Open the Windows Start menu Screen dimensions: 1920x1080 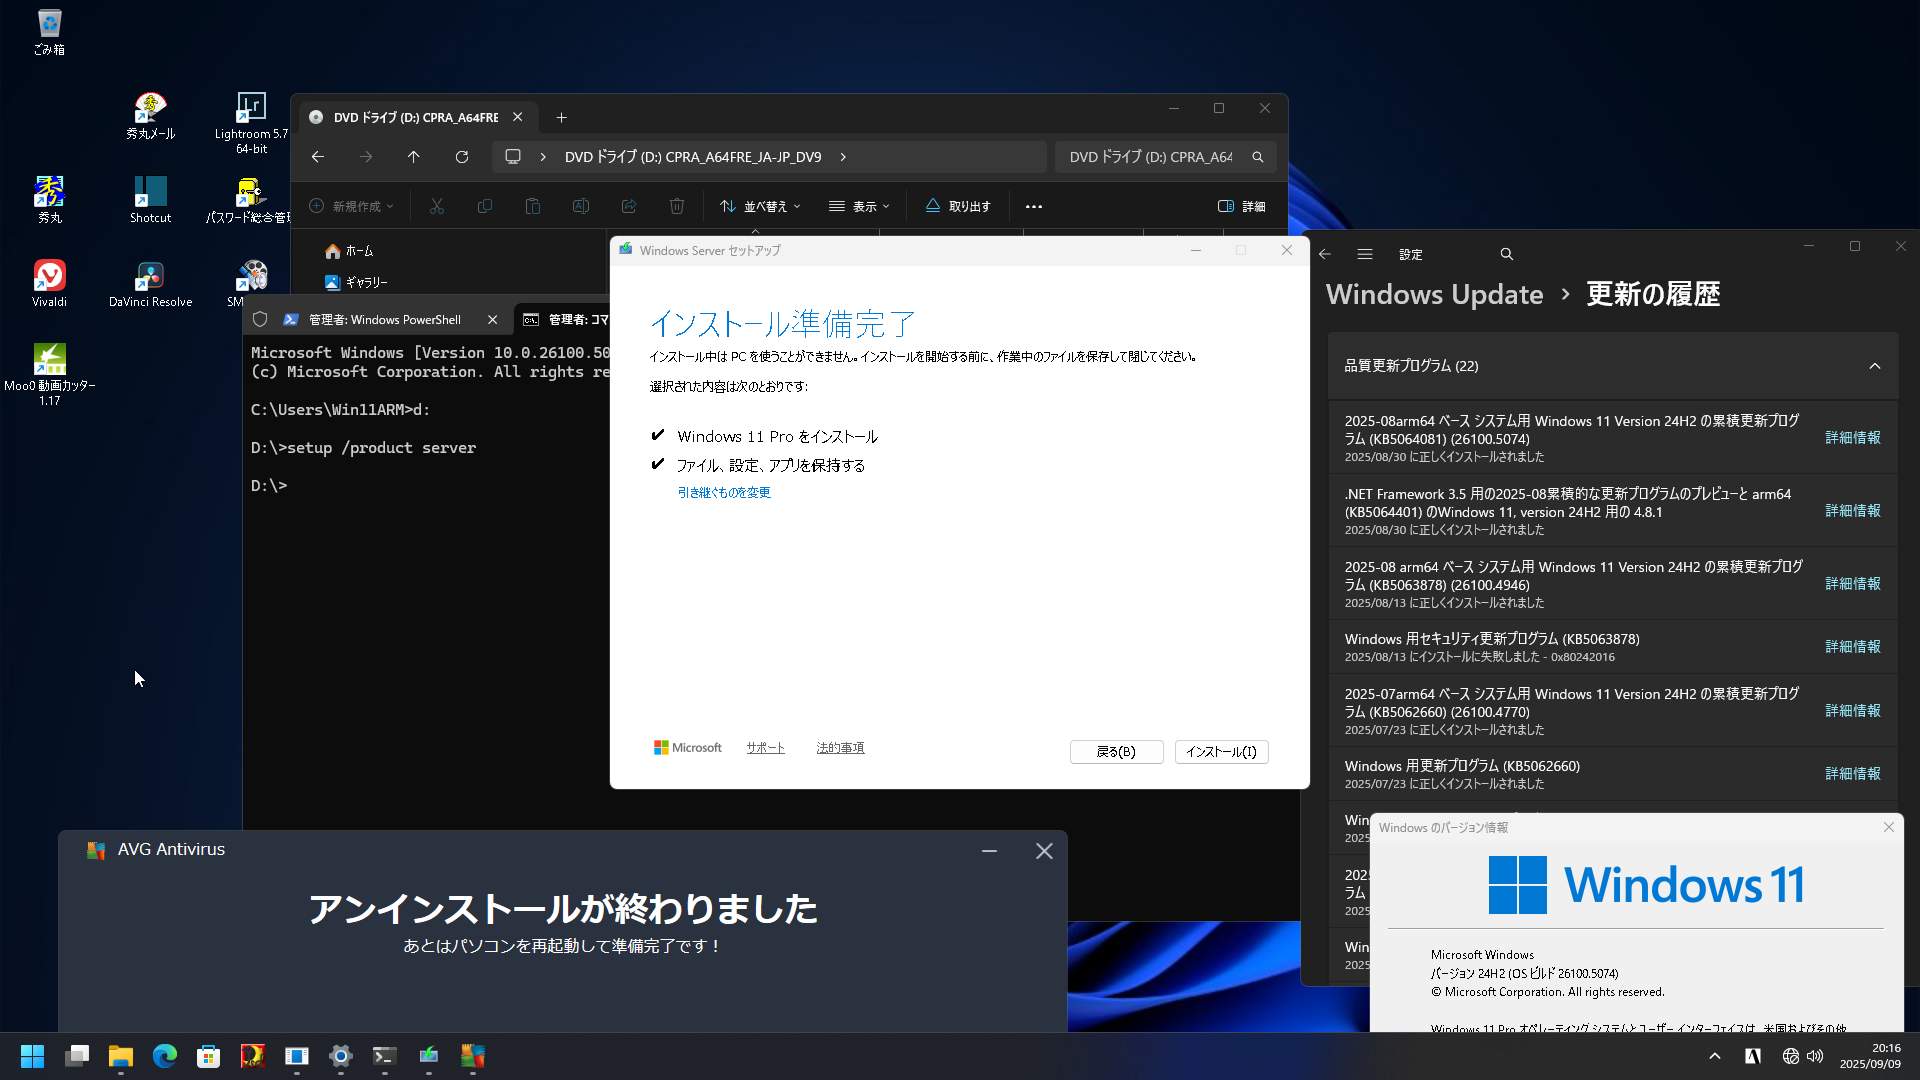(x=32, y=1056)
